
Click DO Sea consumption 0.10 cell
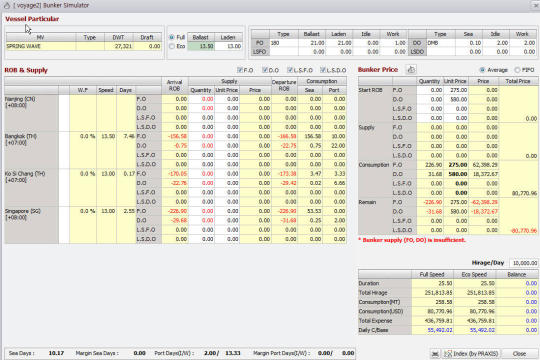(x=468, y=43)
